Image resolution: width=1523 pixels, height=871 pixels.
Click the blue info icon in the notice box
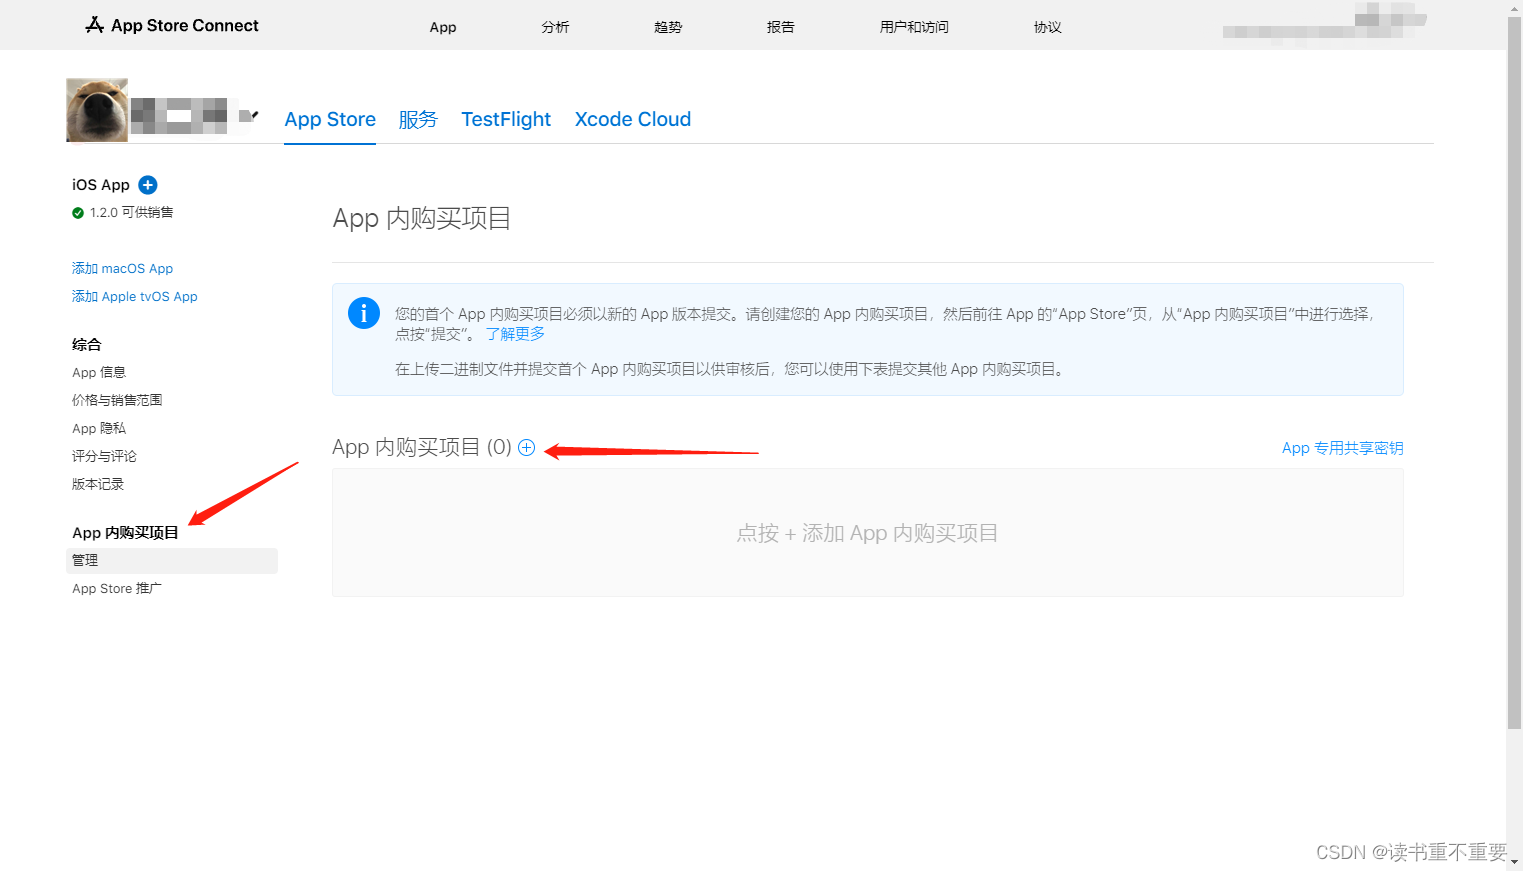coord(363,313)
